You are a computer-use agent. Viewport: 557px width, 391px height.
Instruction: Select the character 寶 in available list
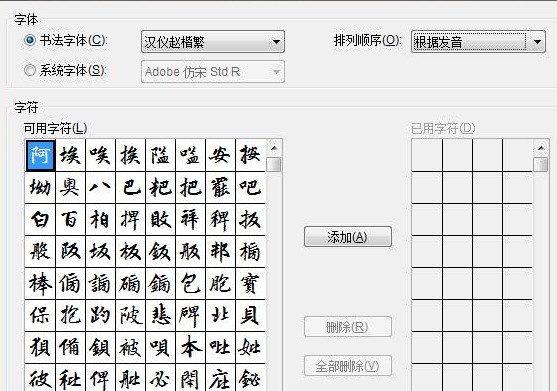coord(250,283)
